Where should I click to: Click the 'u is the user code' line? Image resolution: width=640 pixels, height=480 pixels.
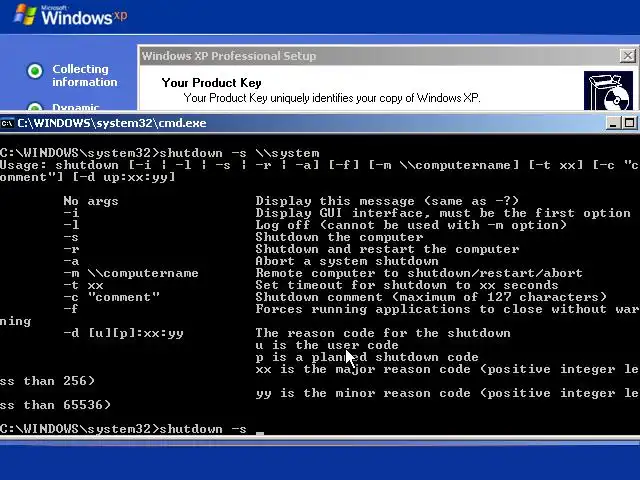pos(327,345)
